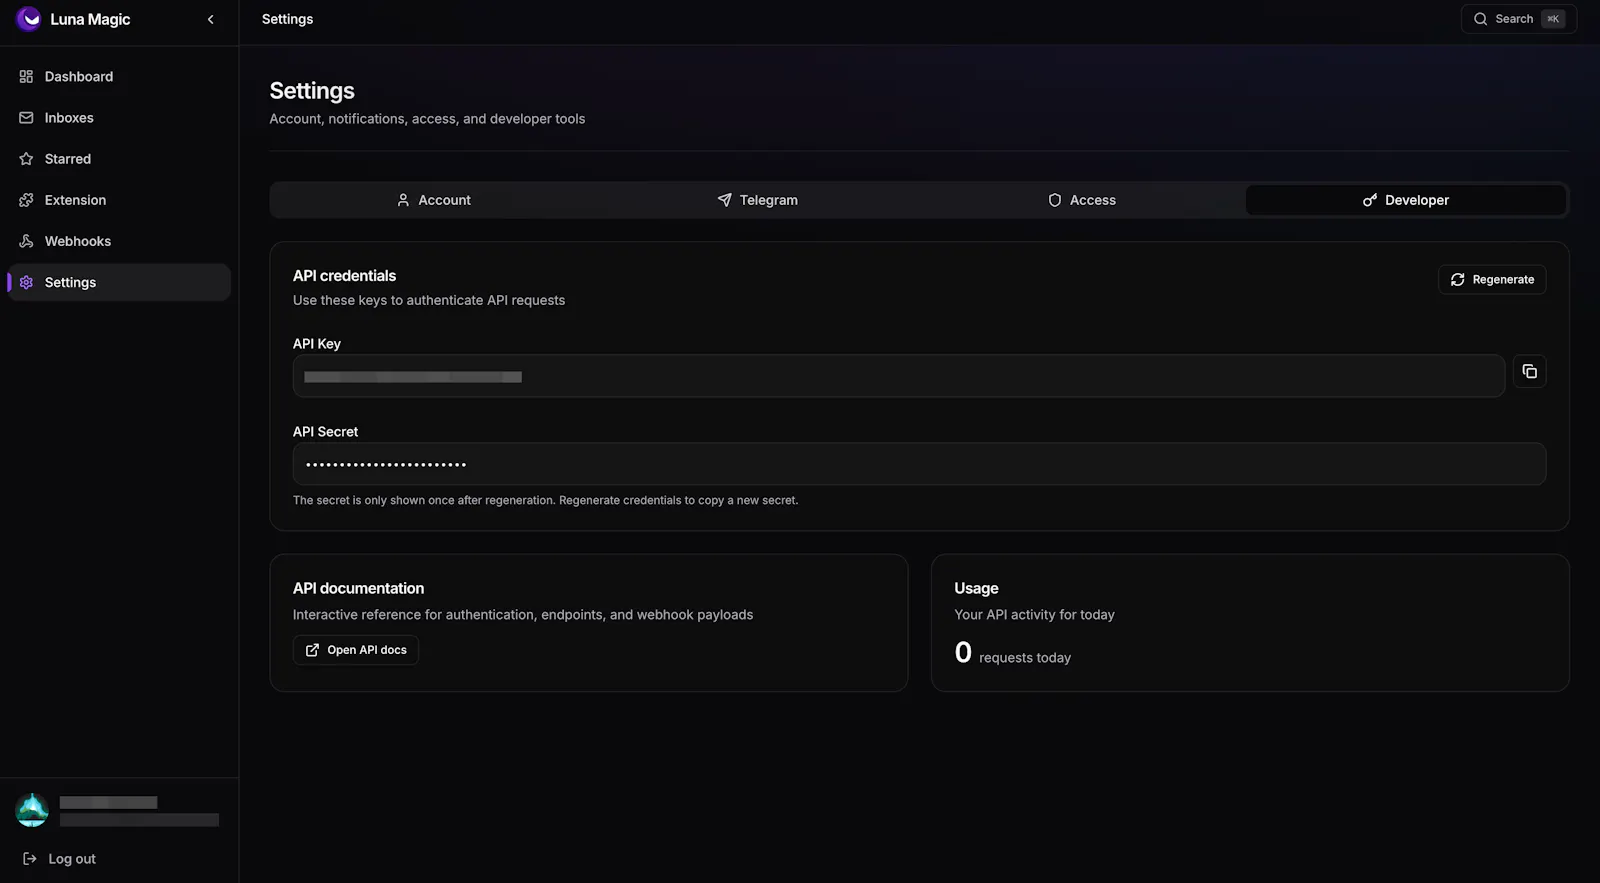Open the Search box
The height and width of the screenshot is (883, 1600).
click(x=1518, y=19)
